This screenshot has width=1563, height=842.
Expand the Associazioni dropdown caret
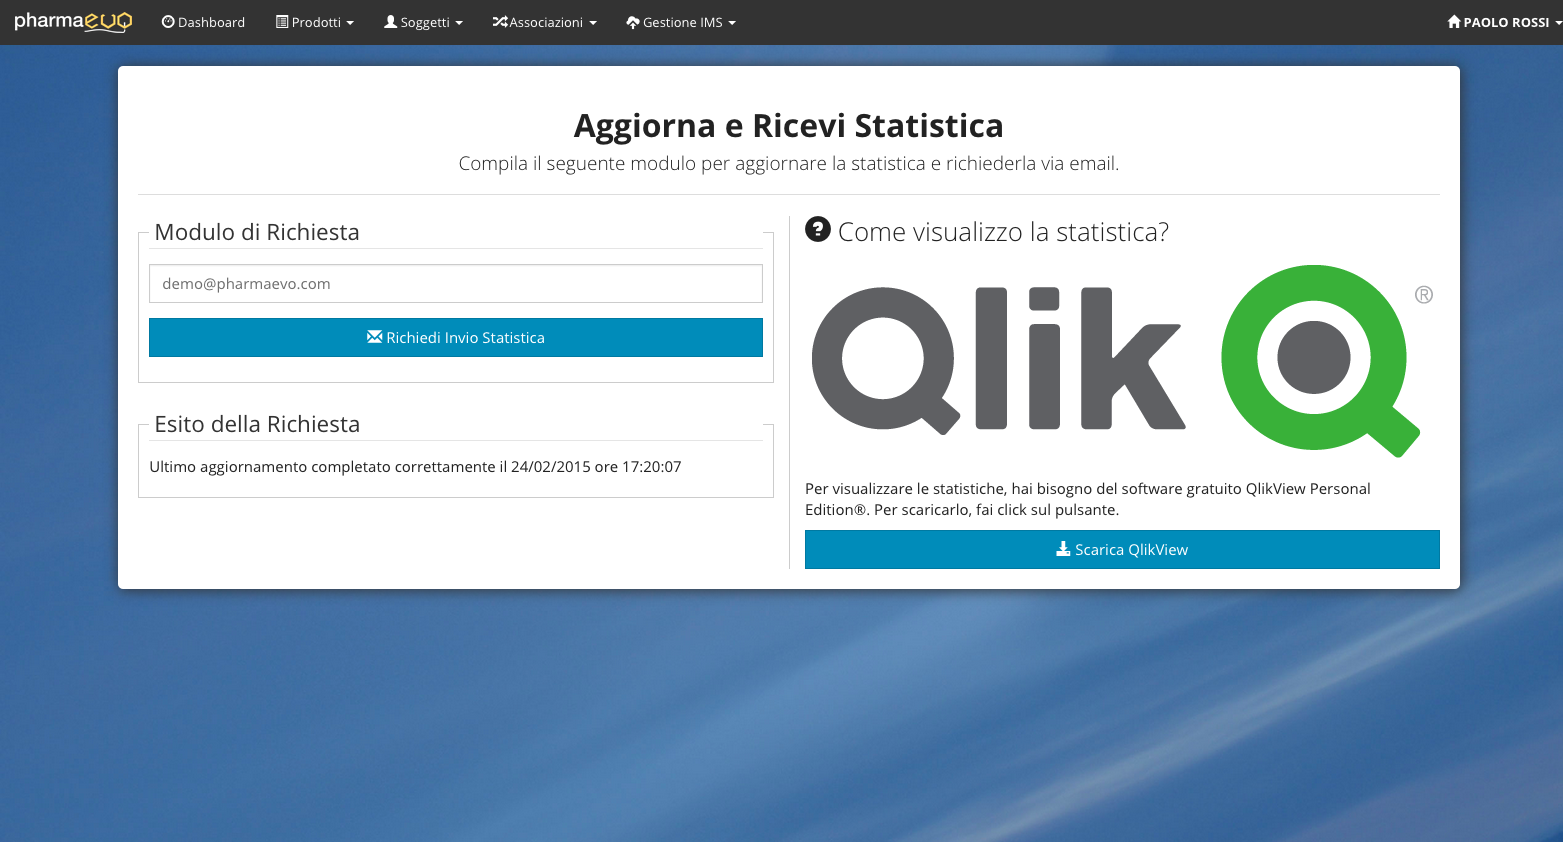[593, 23]
